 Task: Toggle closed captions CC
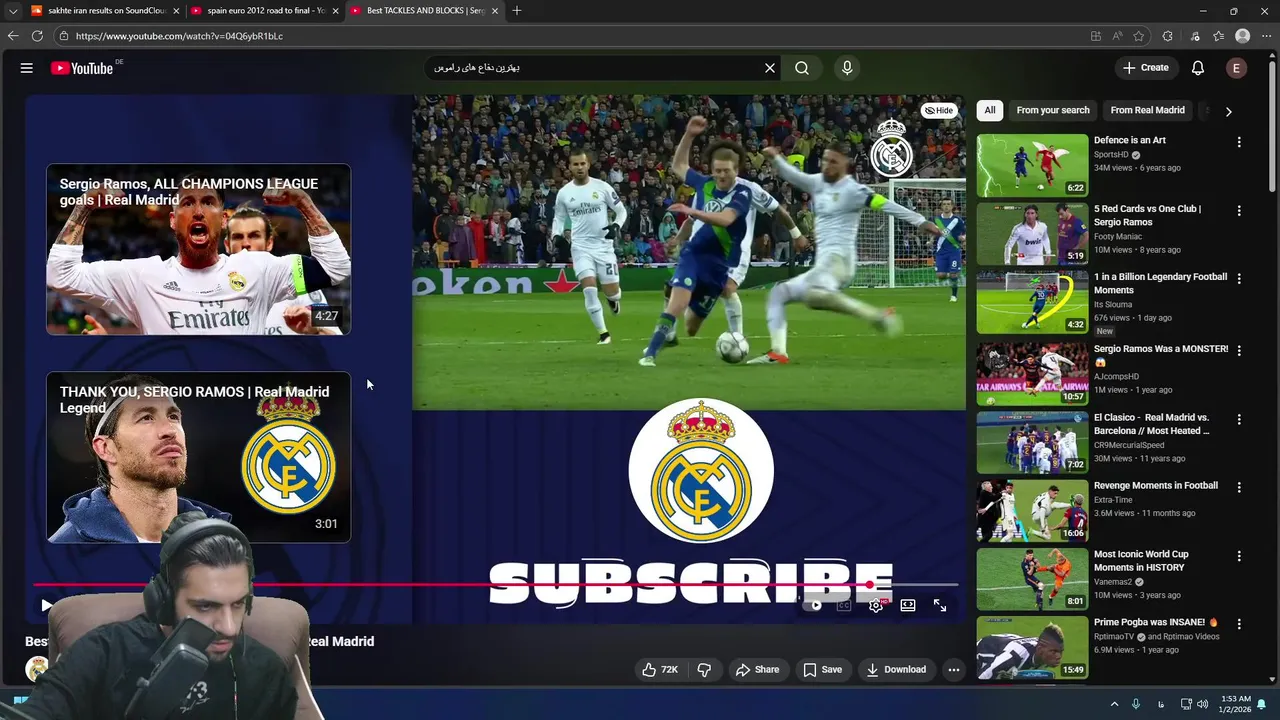pyautogui.click(x=844, y=605)
